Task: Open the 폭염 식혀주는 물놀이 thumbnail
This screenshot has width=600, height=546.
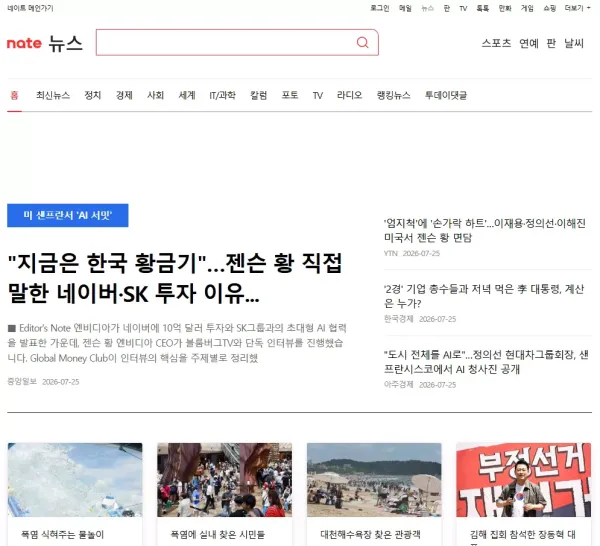Action: 75,480
